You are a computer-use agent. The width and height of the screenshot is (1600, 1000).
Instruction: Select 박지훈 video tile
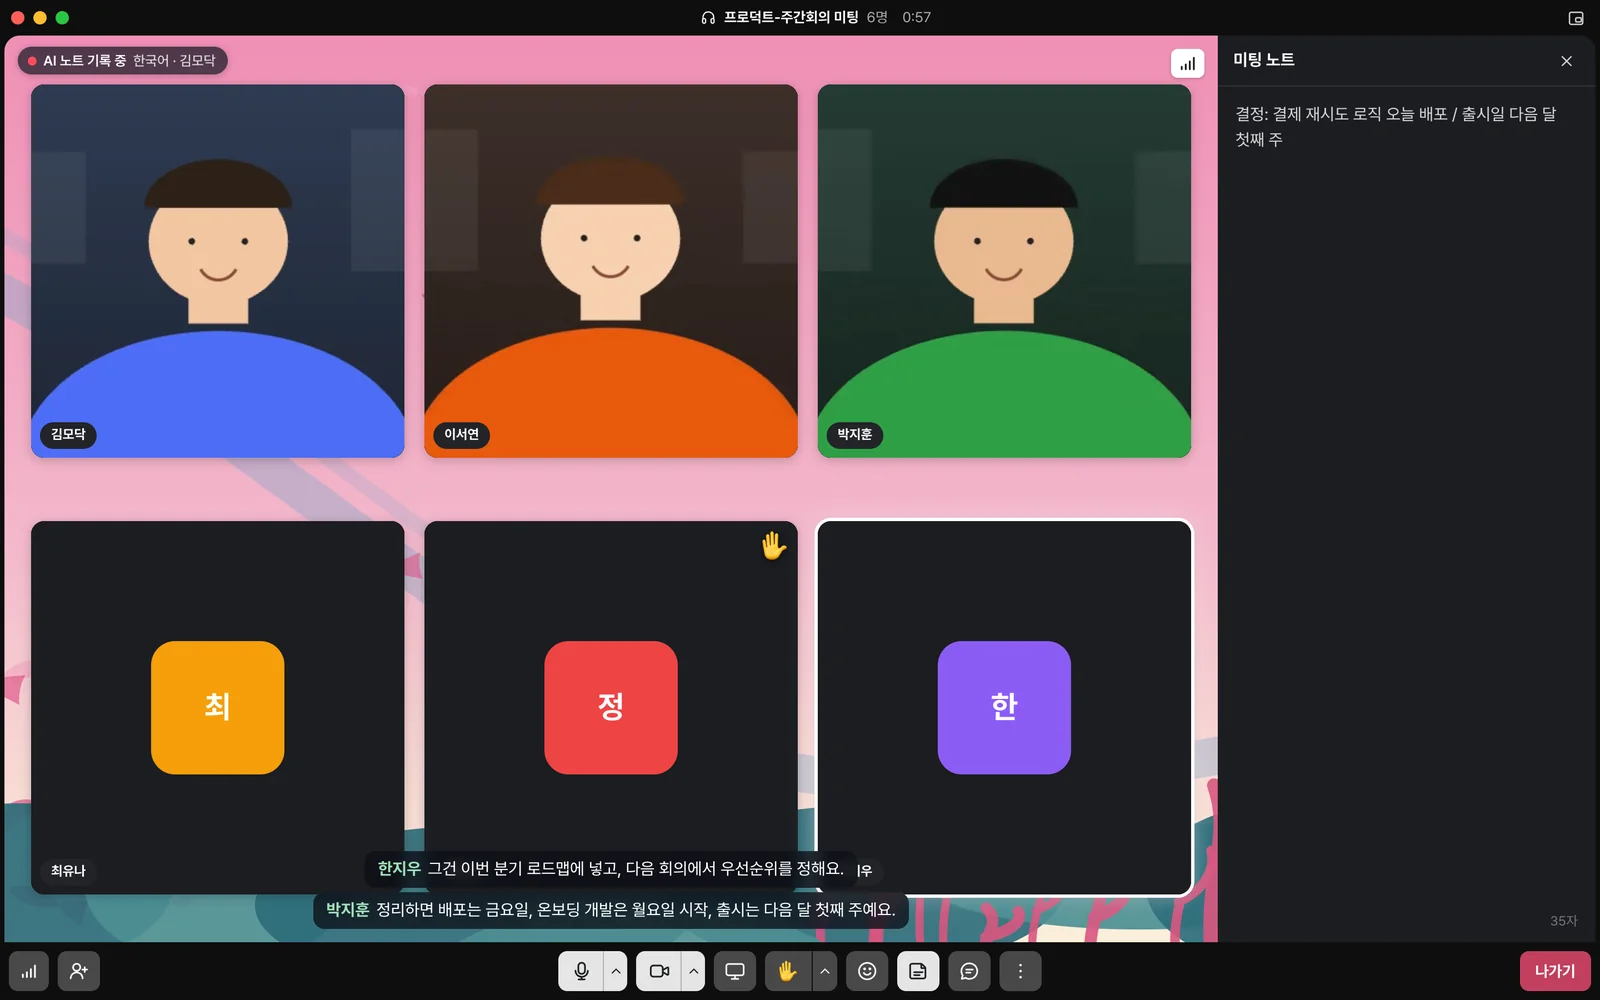(1004, 271)
